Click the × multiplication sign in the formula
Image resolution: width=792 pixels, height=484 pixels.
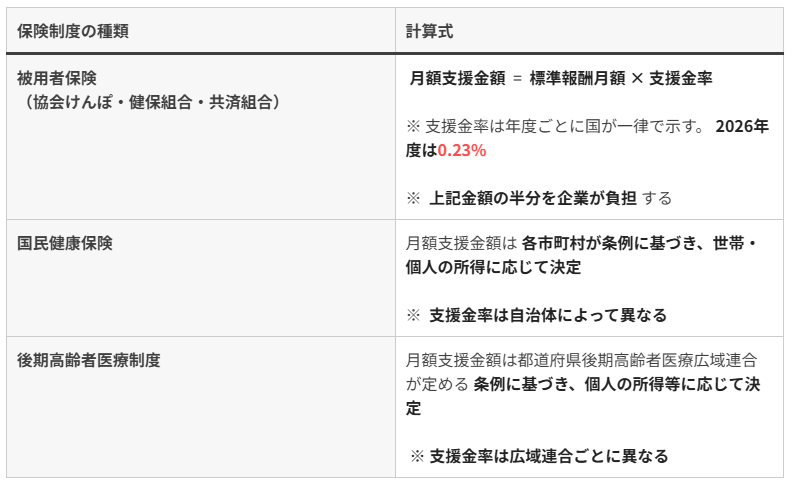pos(637,78)
